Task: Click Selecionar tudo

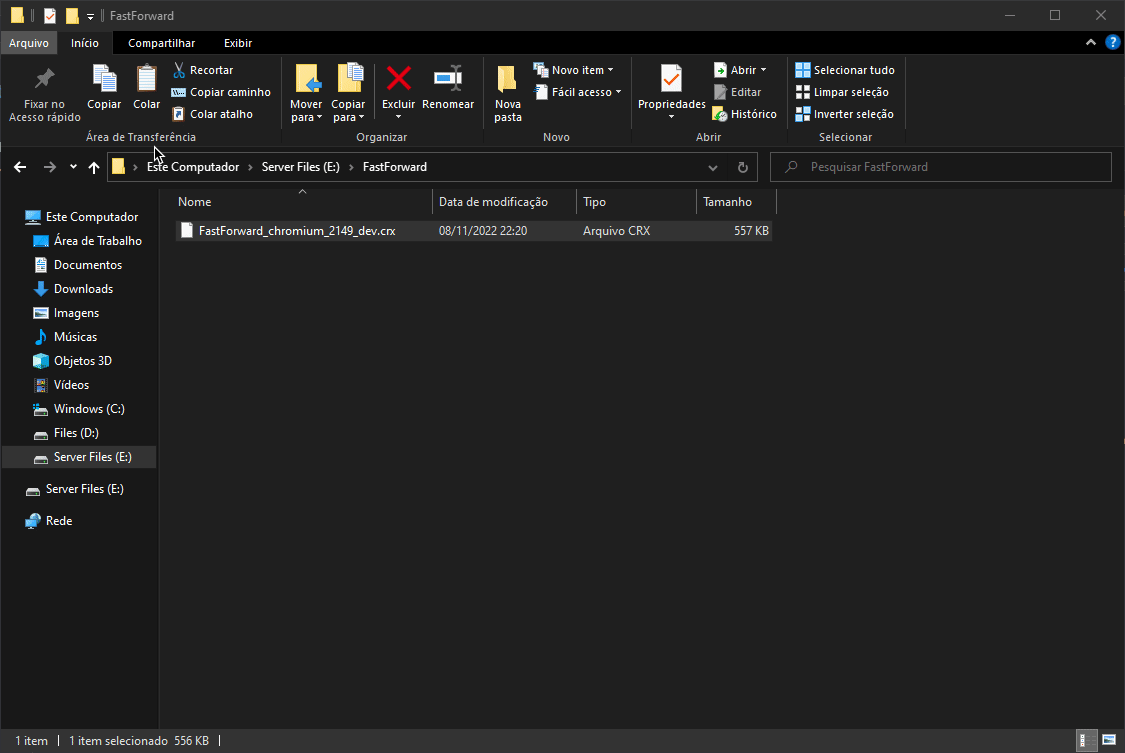Action: coord(845,70)
